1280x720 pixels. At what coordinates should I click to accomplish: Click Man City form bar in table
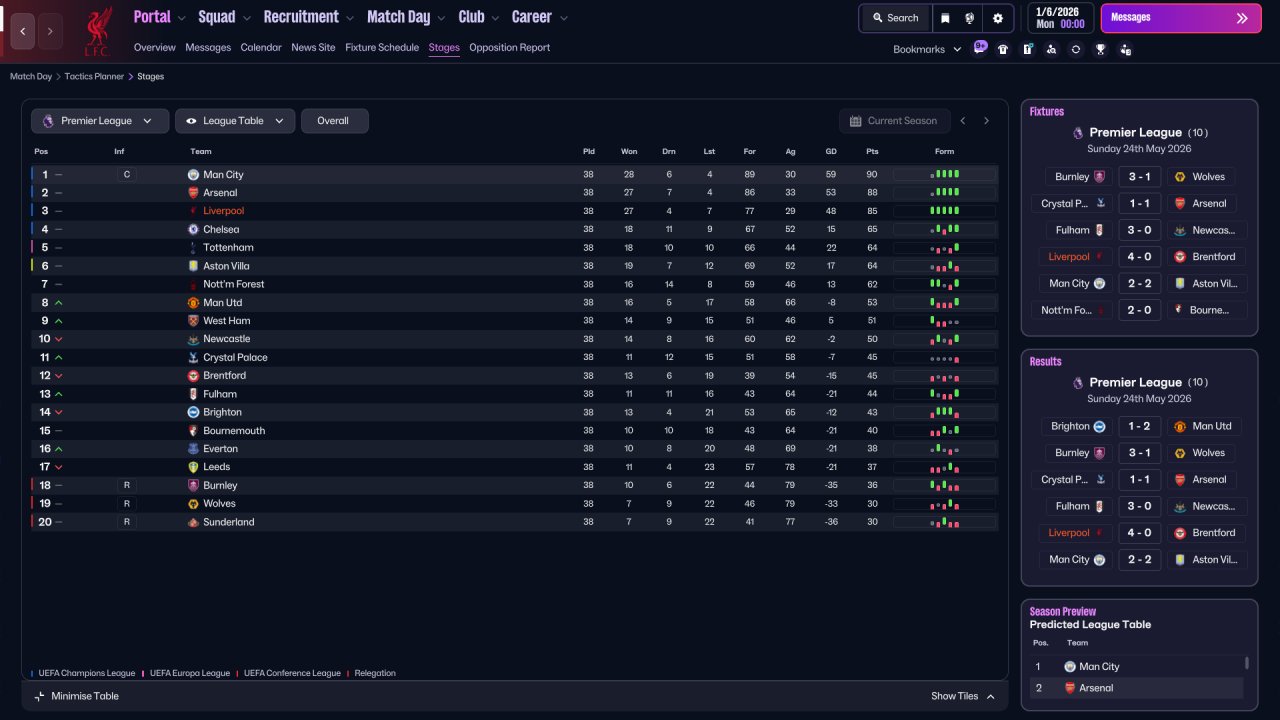click(944, 174)
